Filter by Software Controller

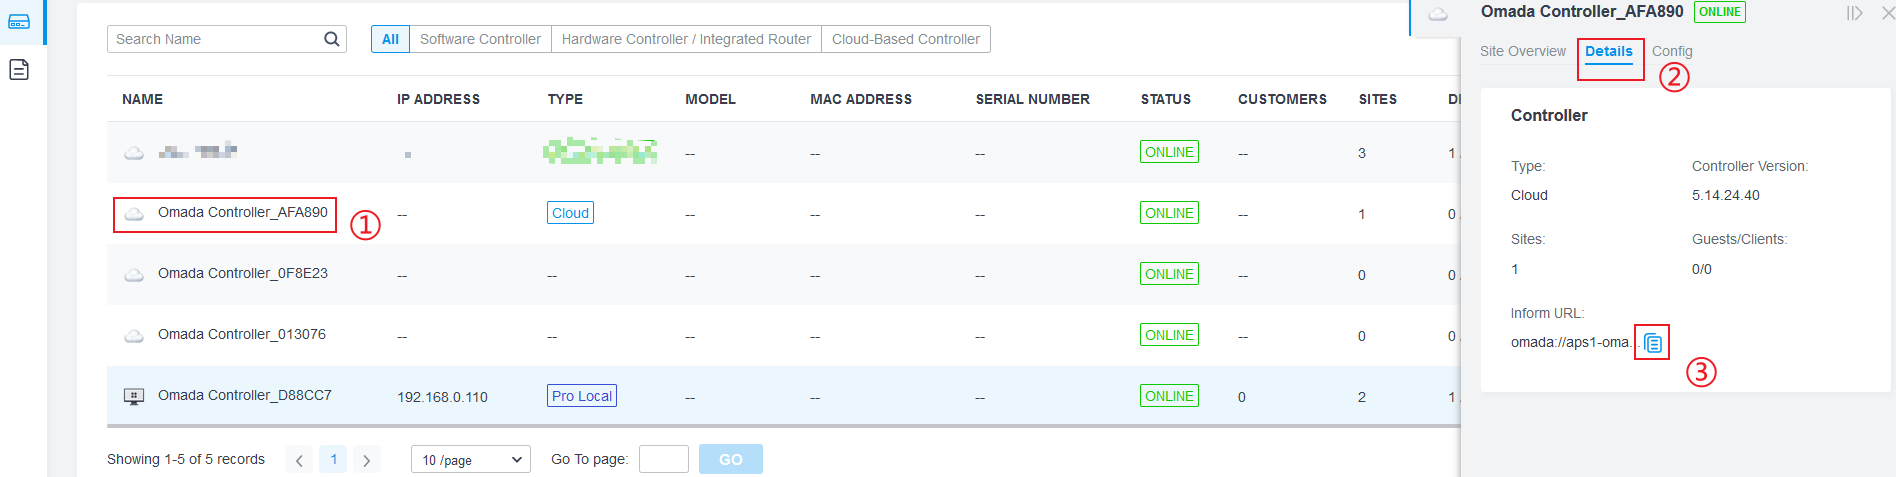[x=480, y=39]
